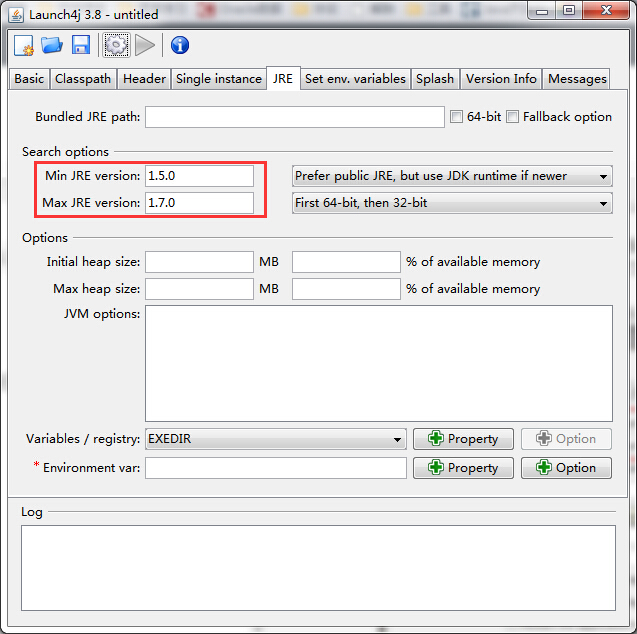Open the Classpath tab
The image size is (637, 634).
(x=83, y=79)
